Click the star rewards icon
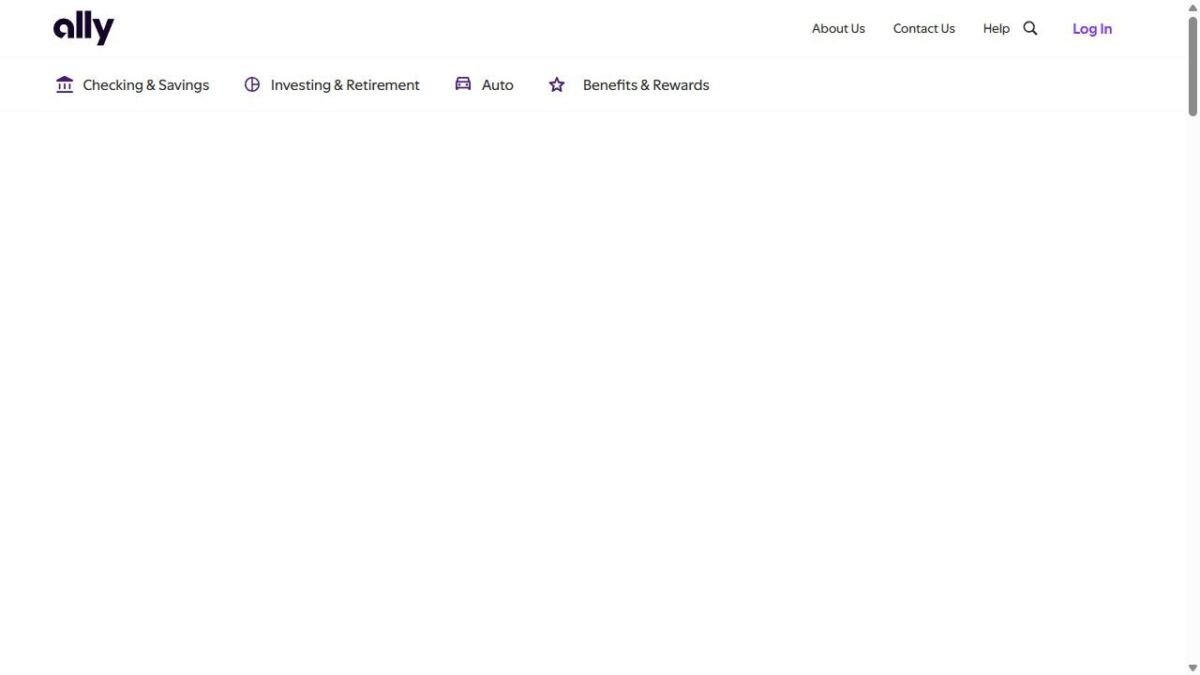The width and height of the screenshot is (1200, 675). tap(557, 85)
